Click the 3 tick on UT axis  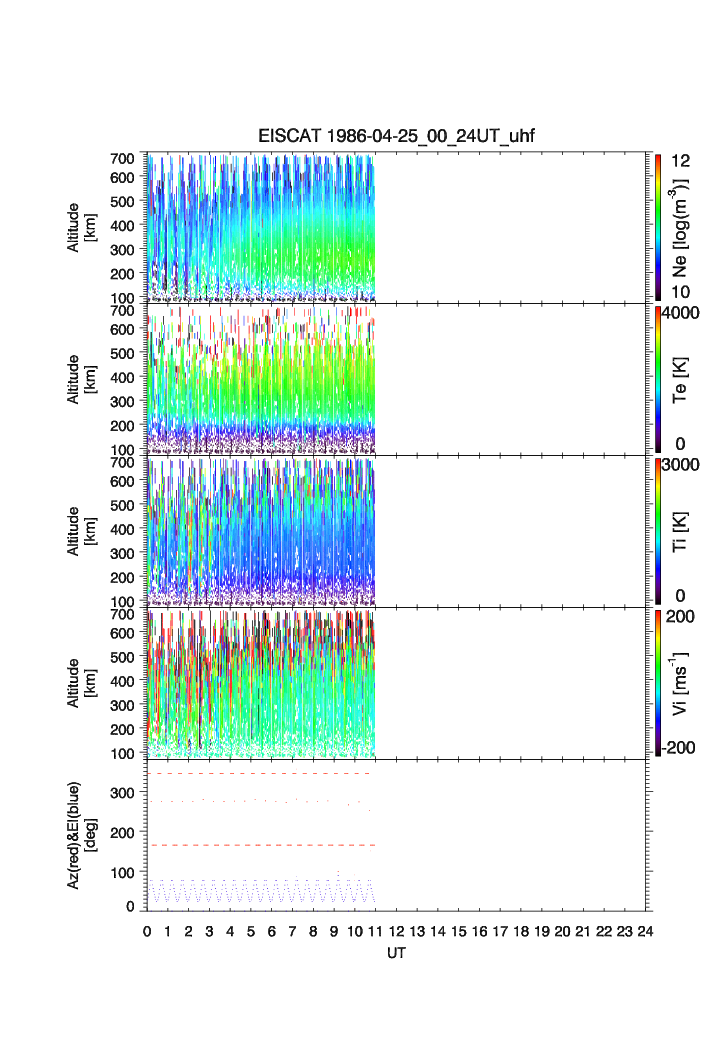pyautogui.click(x=210, y=931)
